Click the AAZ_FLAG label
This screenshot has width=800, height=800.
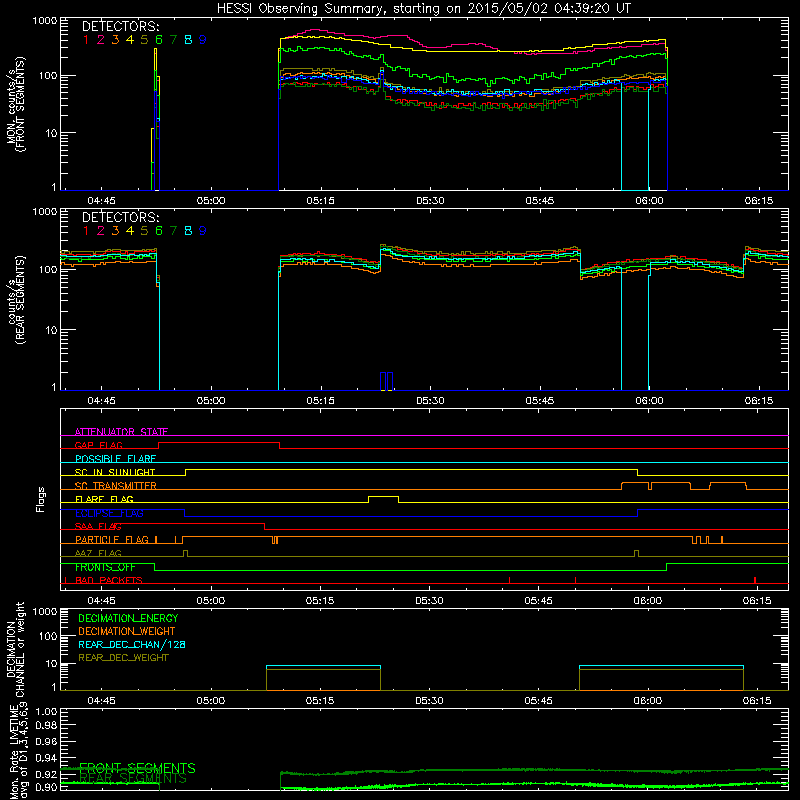click(x=98, y=553)
